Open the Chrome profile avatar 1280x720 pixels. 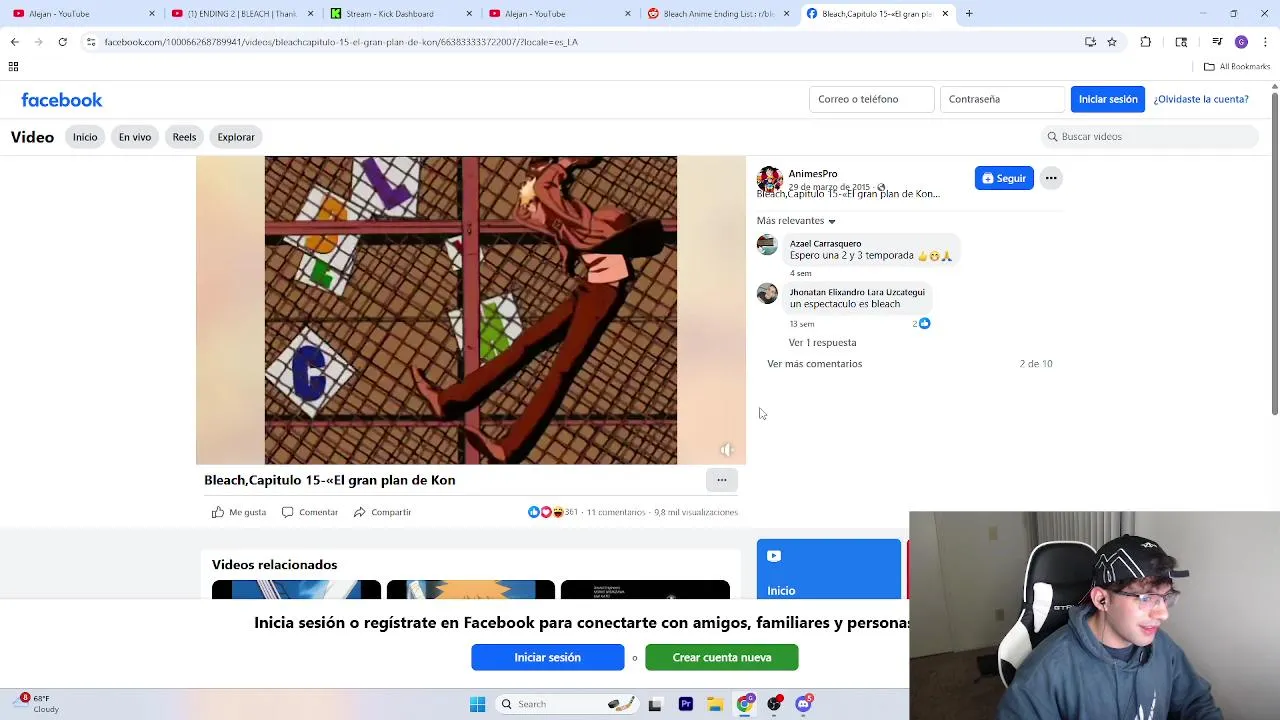[x=1241, y=42]
